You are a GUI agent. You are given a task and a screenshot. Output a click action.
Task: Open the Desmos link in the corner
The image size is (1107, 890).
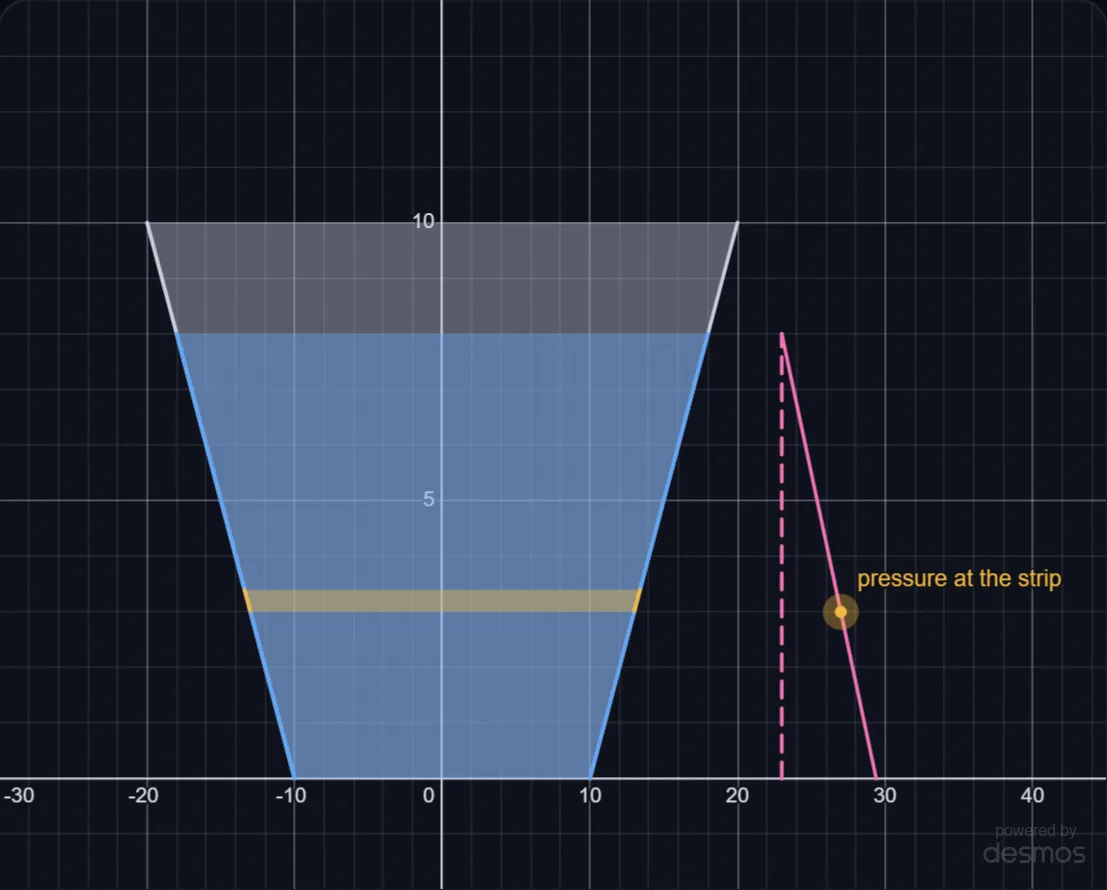[1034, 845]
